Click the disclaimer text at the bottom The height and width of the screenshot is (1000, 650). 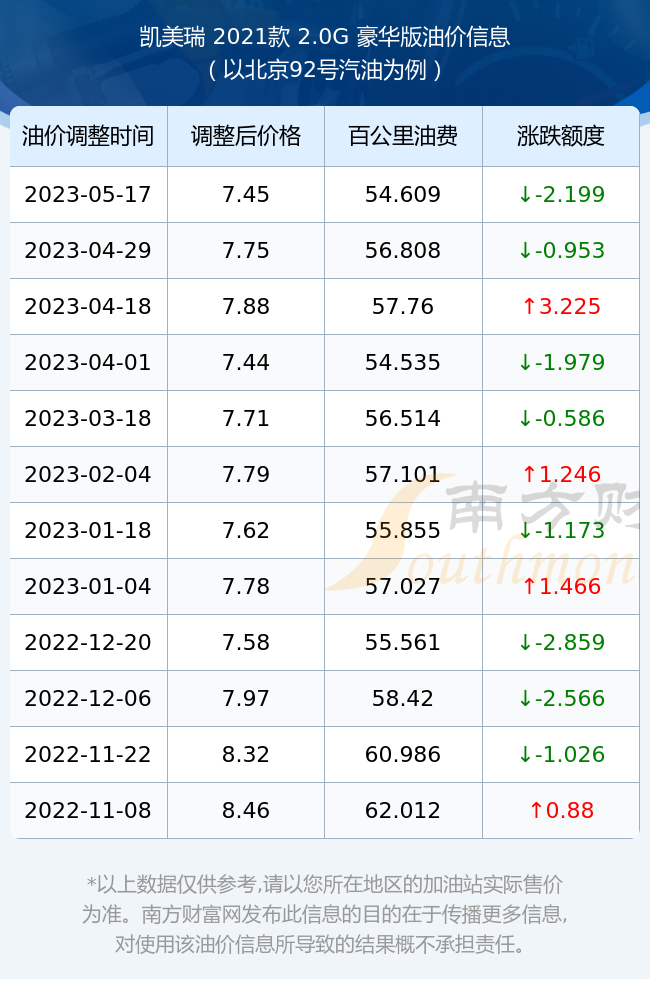325,914
